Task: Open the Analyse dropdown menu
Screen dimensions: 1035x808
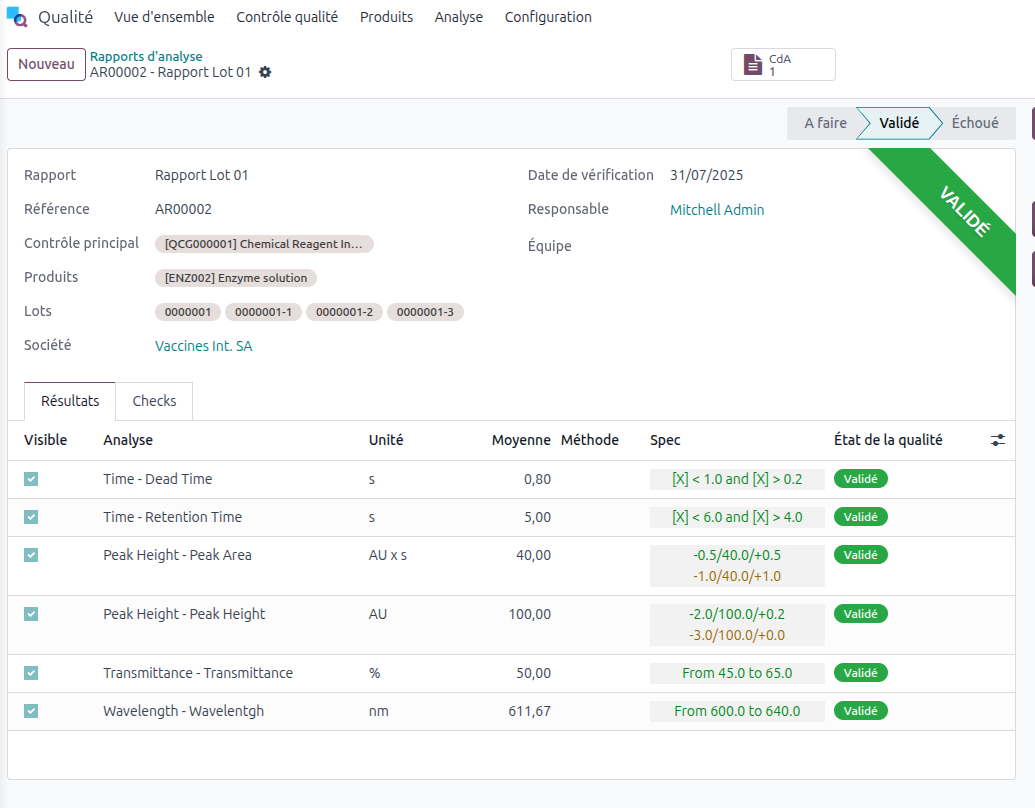Action: [458, 17]
